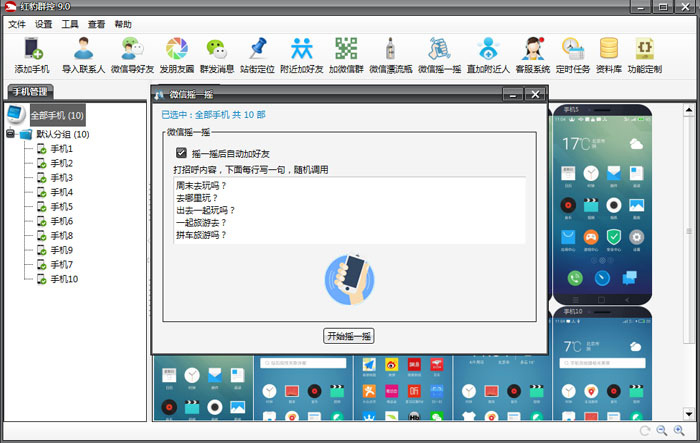This screenshot has height=443, width=700.
Task: Select 默认分组 (10) group
Action: coord(62,134)
